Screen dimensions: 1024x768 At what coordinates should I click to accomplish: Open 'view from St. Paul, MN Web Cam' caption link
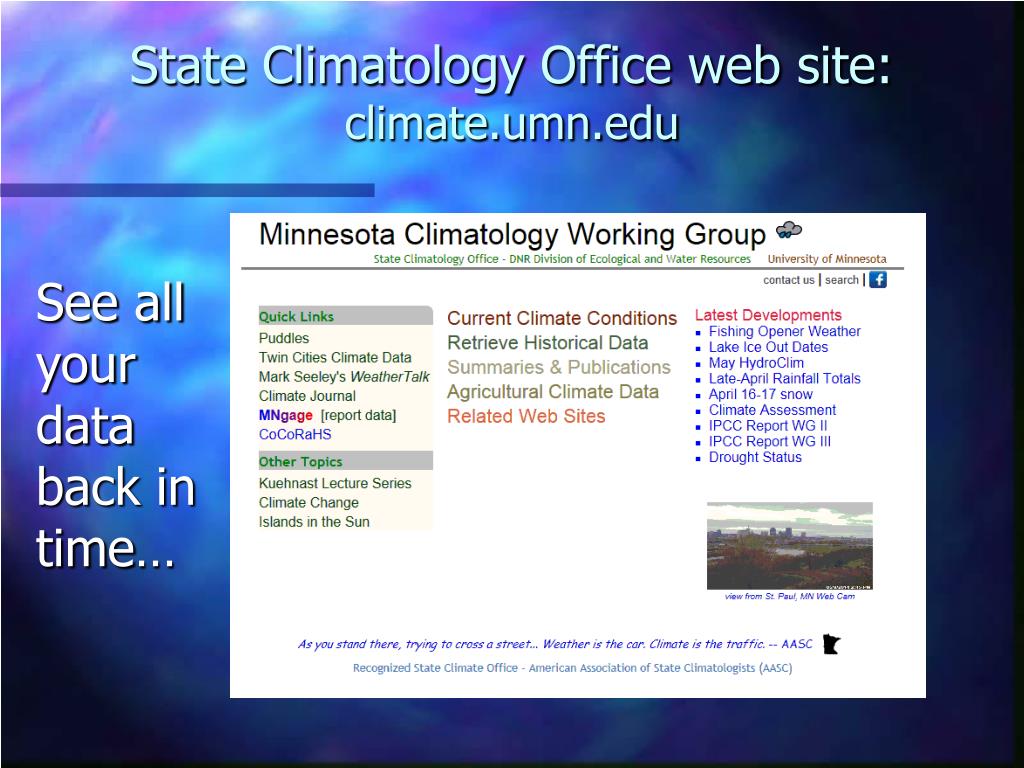790,596
